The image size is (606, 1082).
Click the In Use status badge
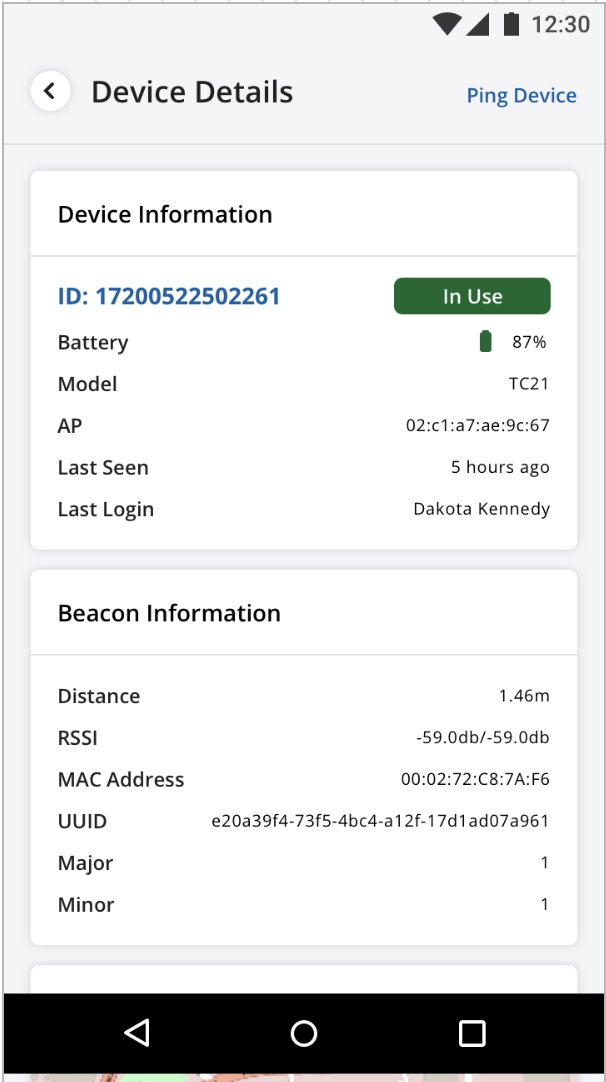pos(472,296)
